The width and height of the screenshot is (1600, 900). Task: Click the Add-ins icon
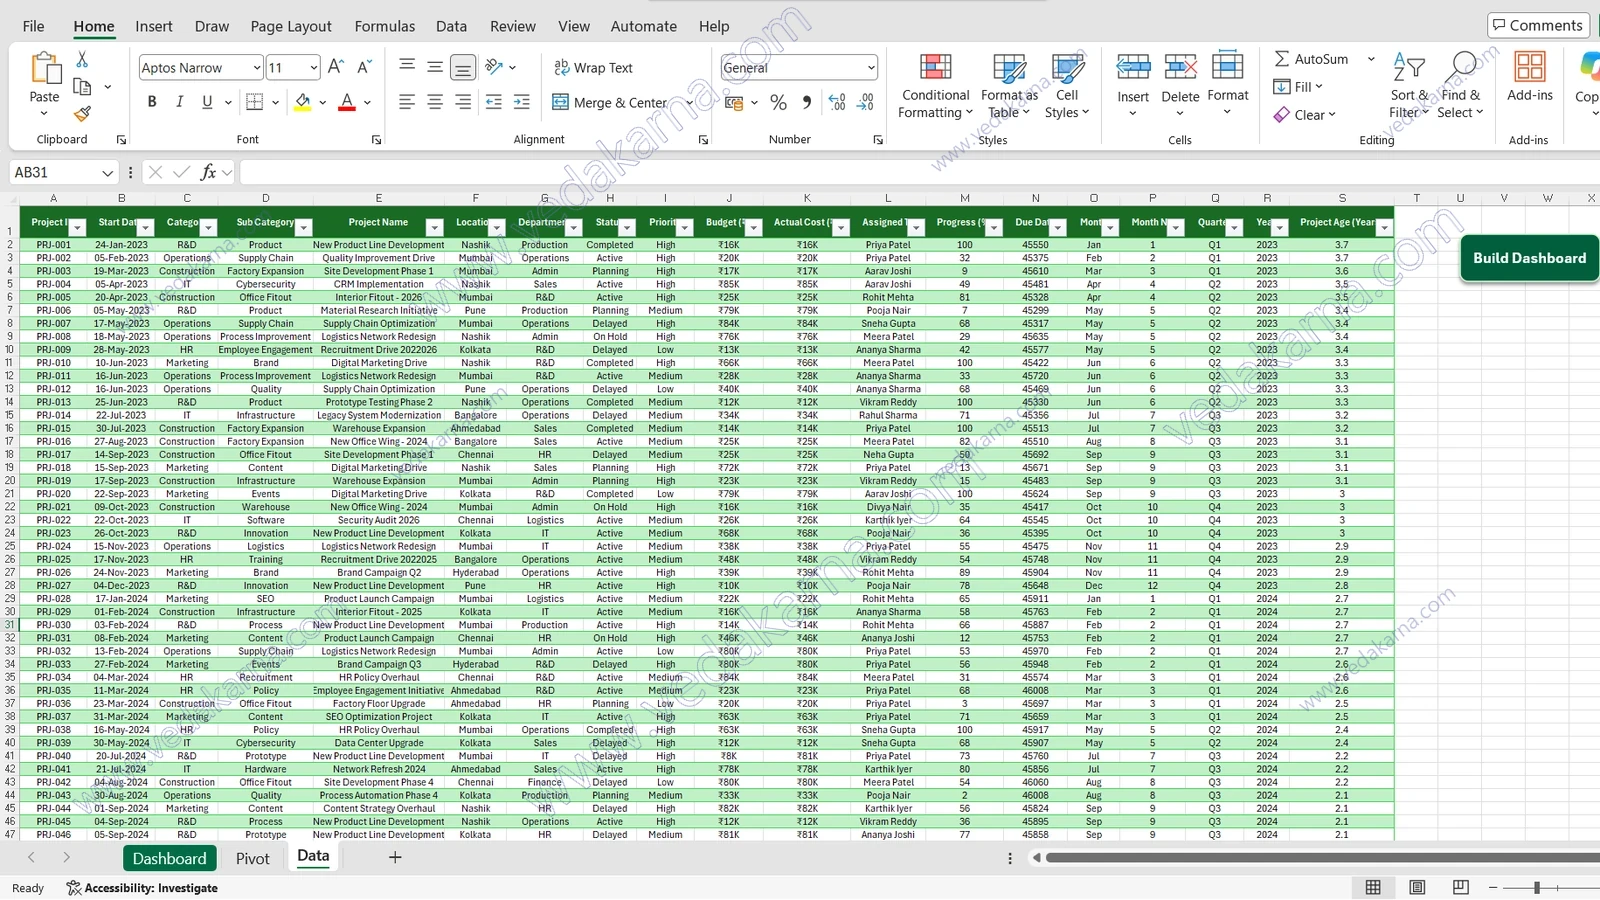(1530, 67)
